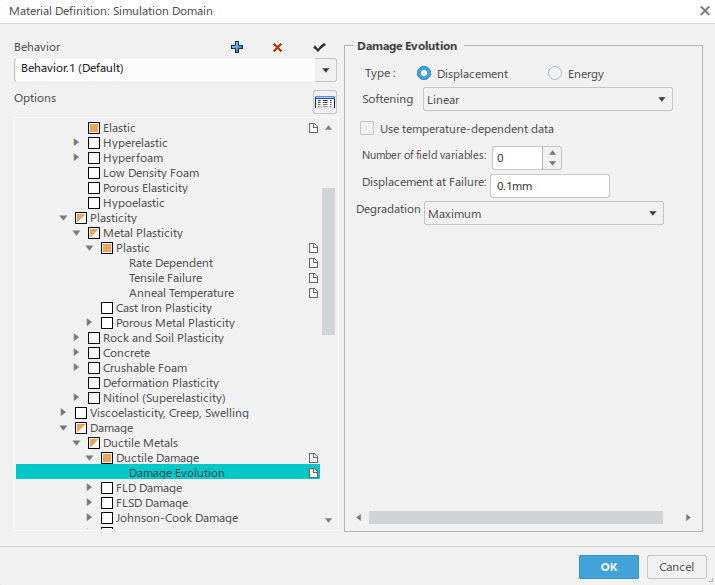This screenshot has height=585, width=715.
Task: Click document icon beside Tensile Failure
Action: (313, 278)
